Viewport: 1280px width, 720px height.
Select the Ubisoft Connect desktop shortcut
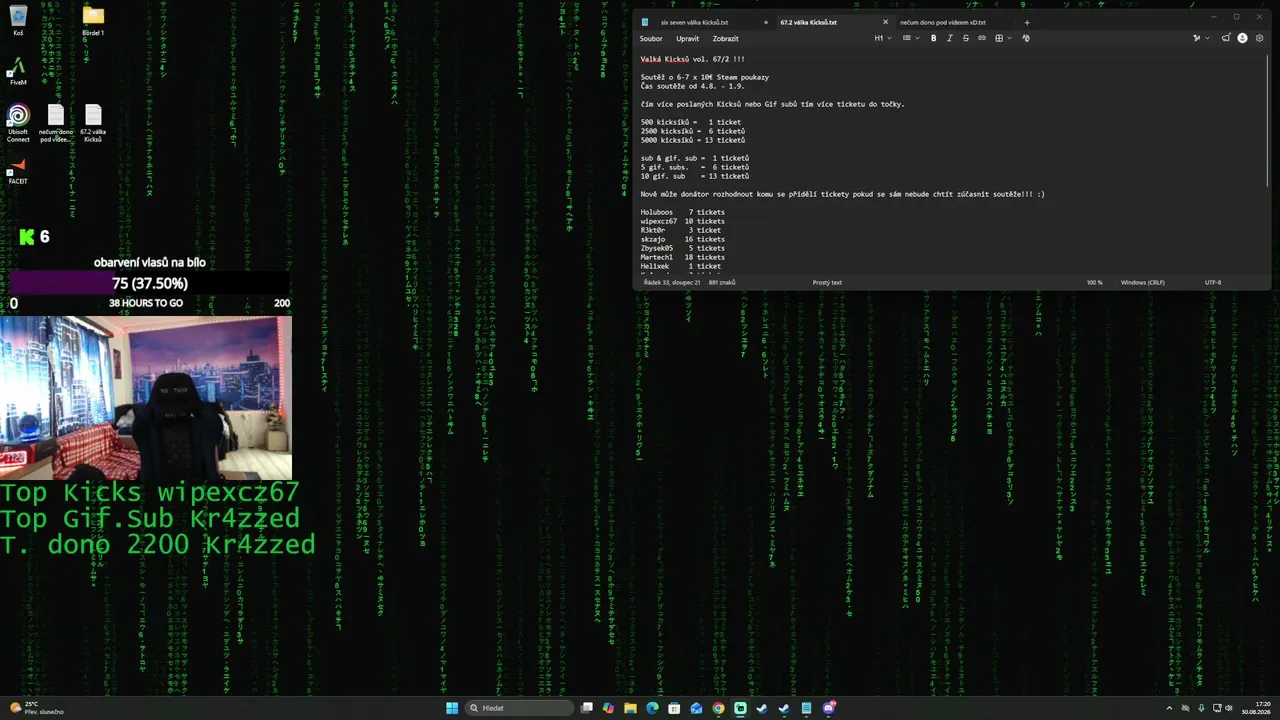point(18,124)
